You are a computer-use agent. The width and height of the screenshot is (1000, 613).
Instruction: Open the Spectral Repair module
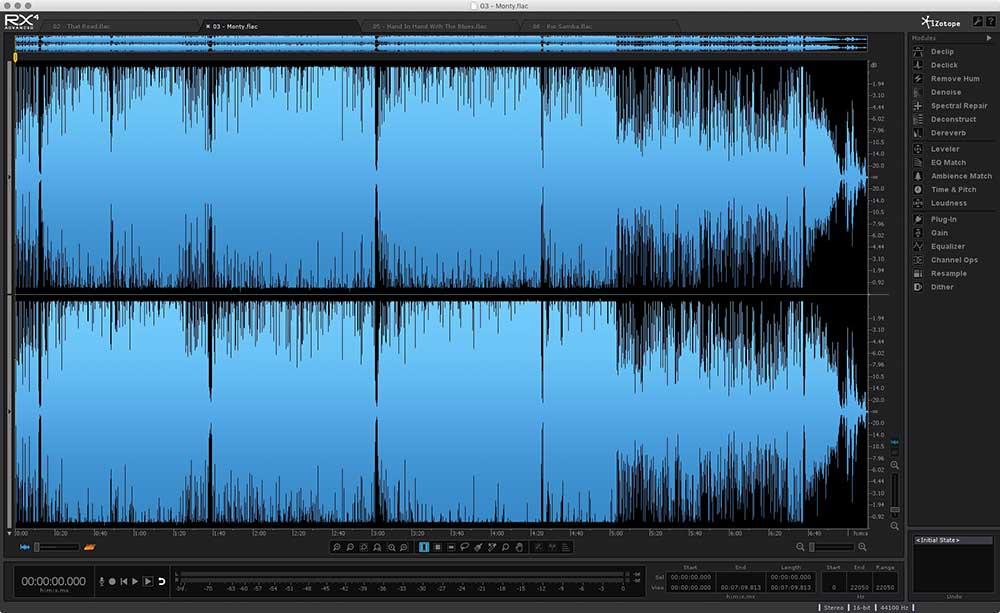point(959,106)
